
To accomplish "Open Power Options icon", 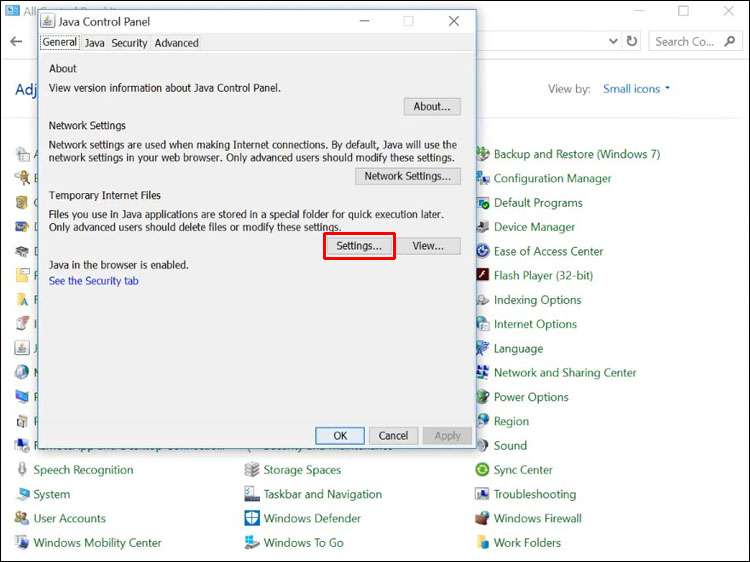I will tap(483, 397).
